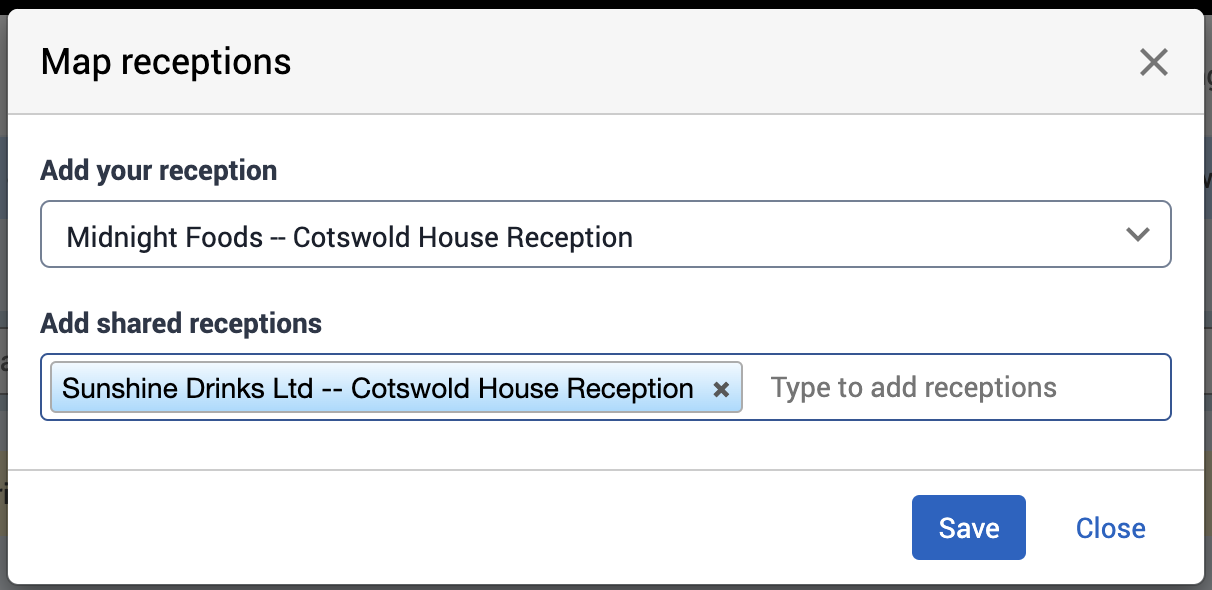
Task: Click the 'Map receptions' dialog title
Action: click(x=166, y=62)
